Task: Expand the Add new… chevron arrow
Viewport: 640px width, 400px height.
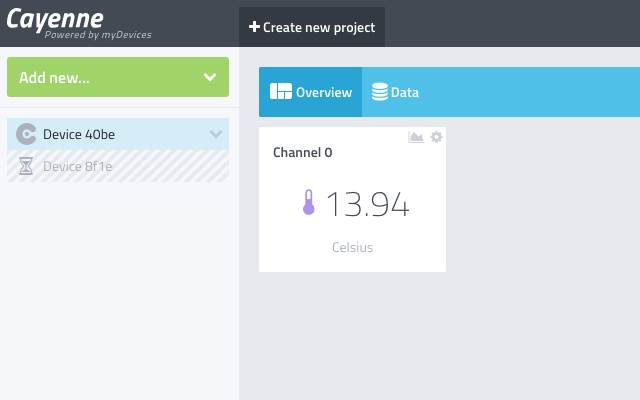Action: tap(210, 77)
